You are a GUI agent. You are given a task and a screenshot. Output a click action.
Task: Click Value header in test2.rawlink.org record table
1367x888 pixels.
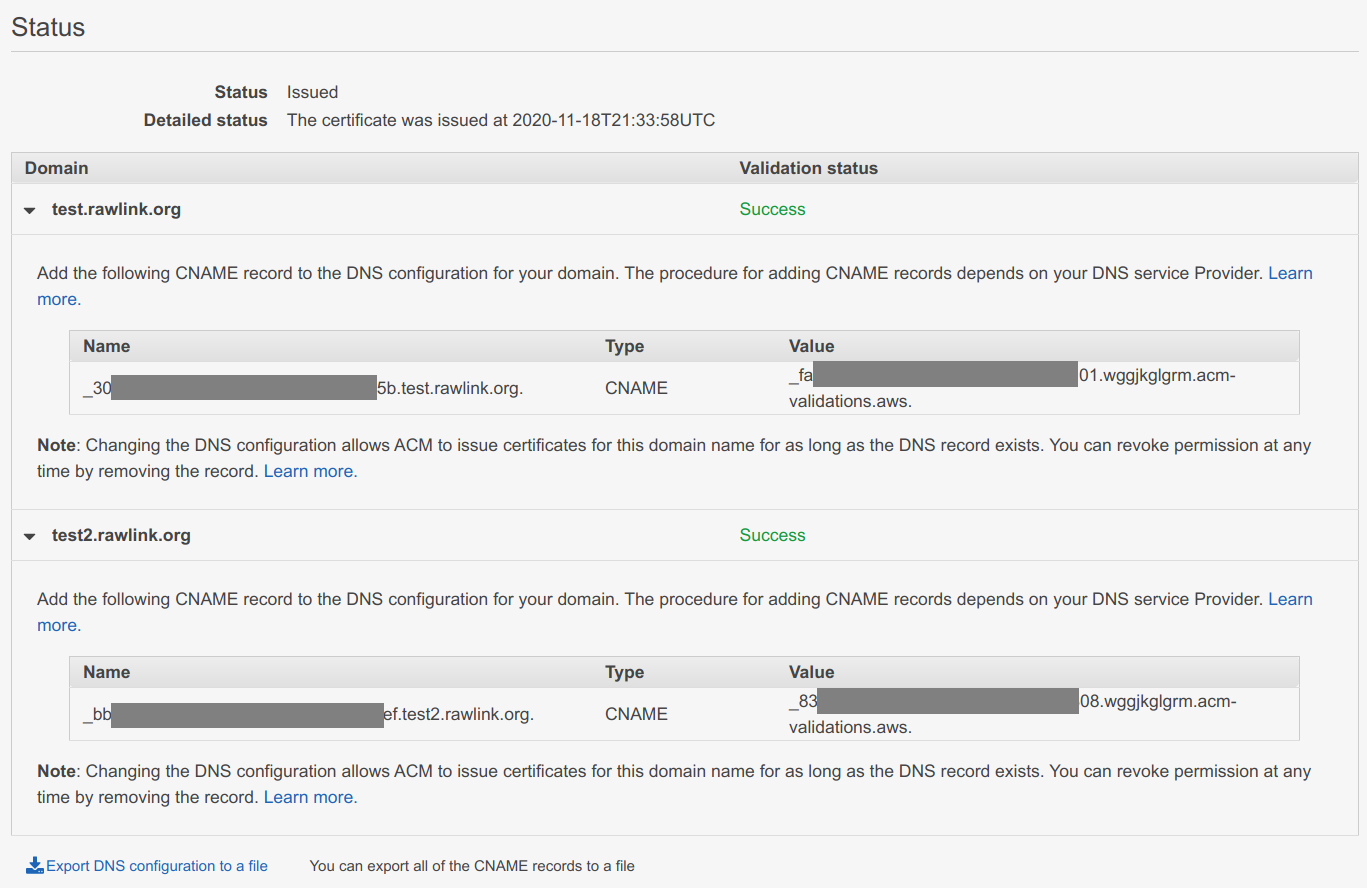(x=811, y=672)
